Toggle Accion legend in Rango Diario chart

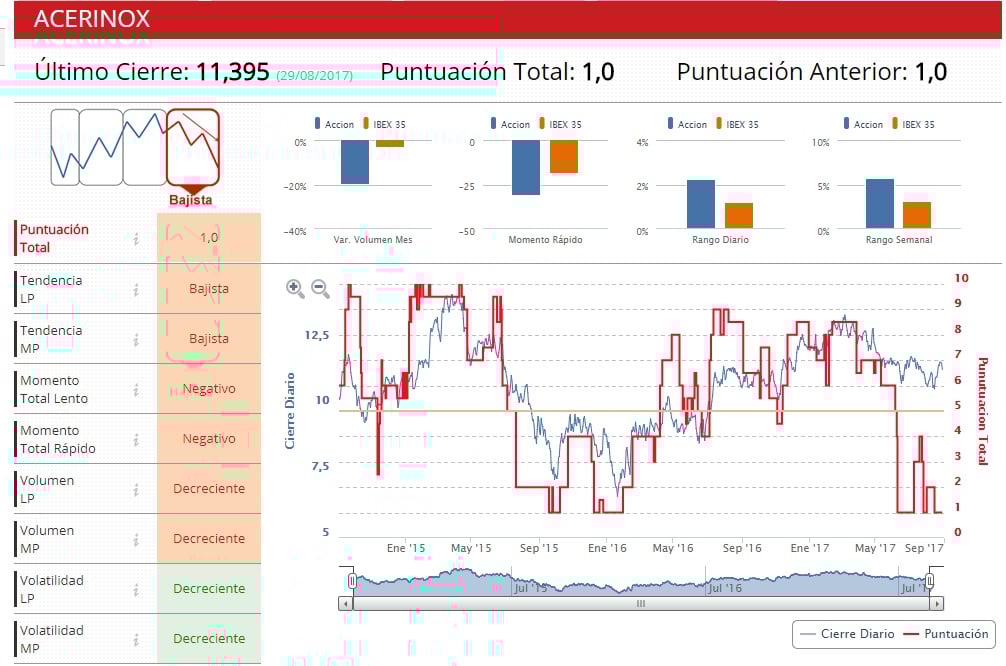[x=687, y=124]
